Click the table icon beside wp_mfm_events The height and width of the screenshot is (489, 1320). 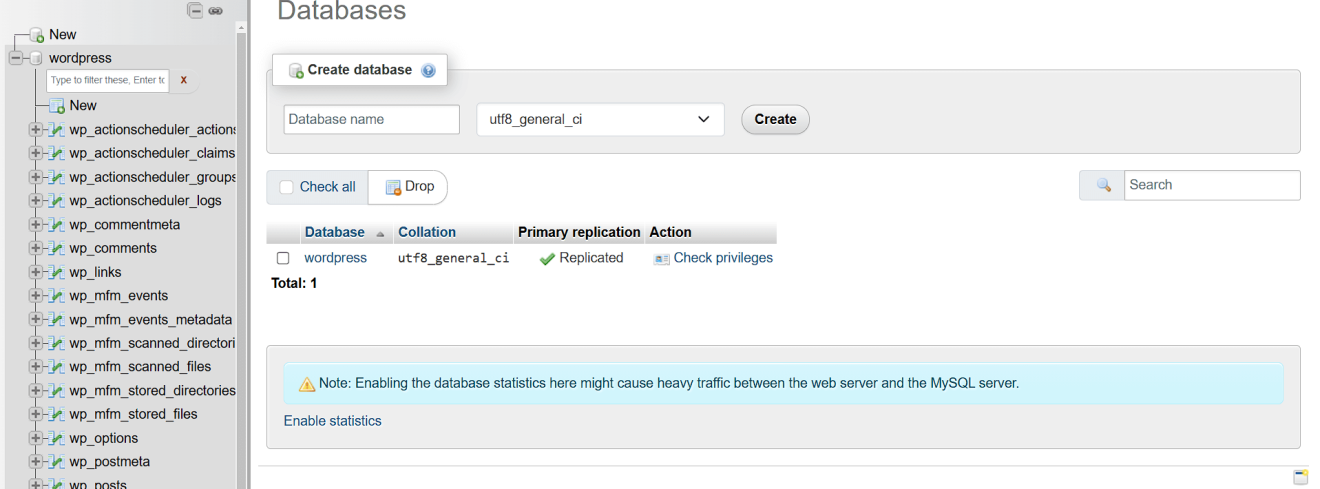(x=58, y=295)
